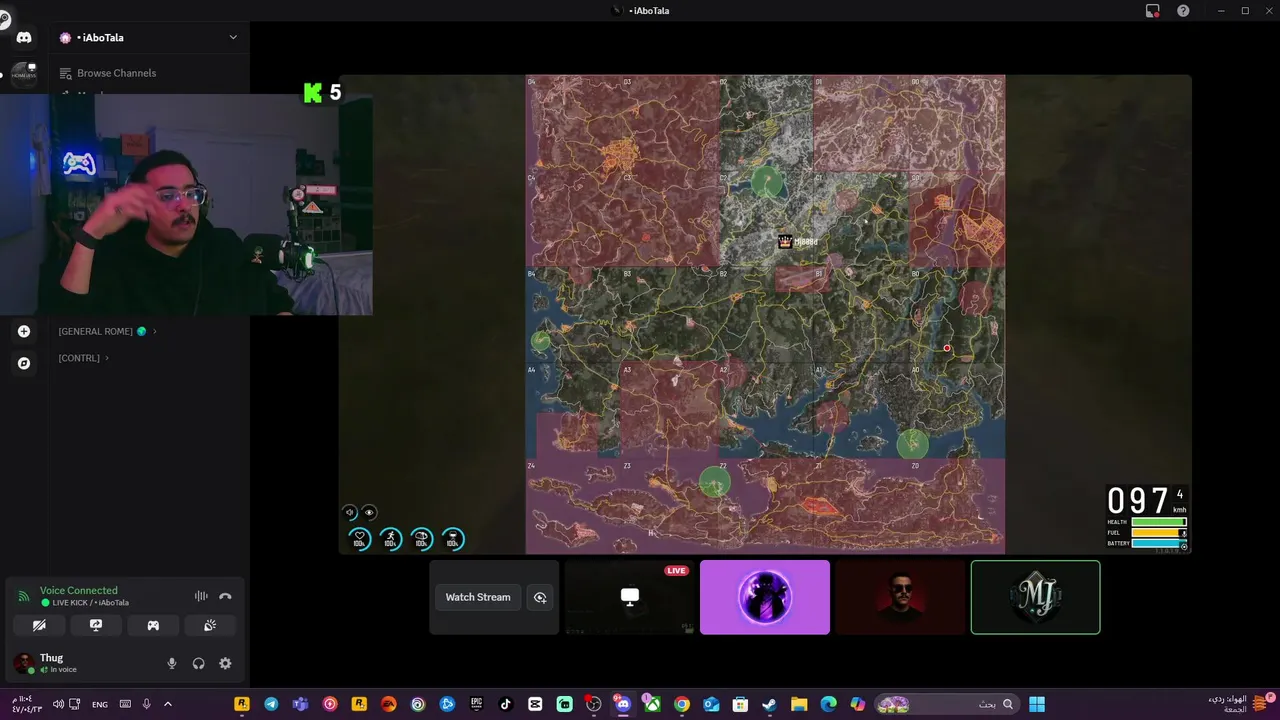
Task: Open the taskbar clock and date
Action: click(x=27, y=704)
